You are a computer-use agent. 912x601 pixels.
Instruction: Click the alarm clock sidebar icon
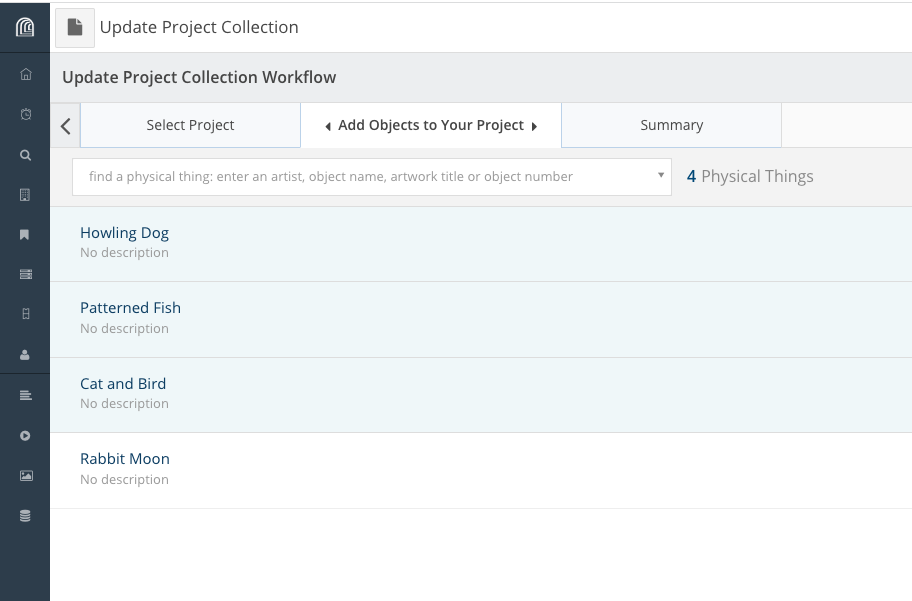tap(26, 114)
